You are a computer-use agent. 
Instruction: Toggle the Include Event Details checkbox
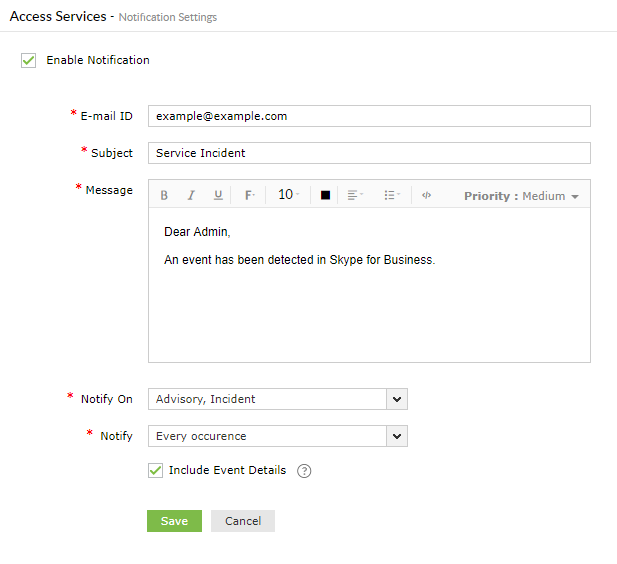(x=155, y=470)
